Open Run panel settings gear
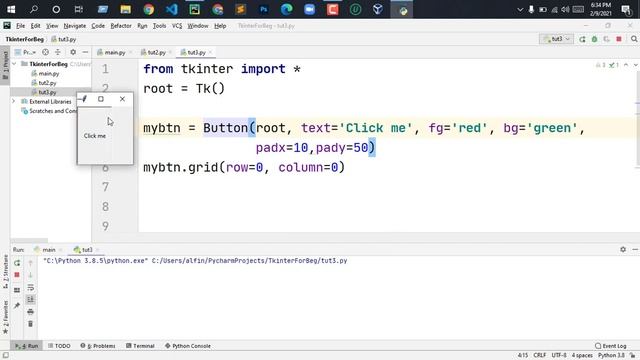Screen dimensions: 640x360 [623, 249]
